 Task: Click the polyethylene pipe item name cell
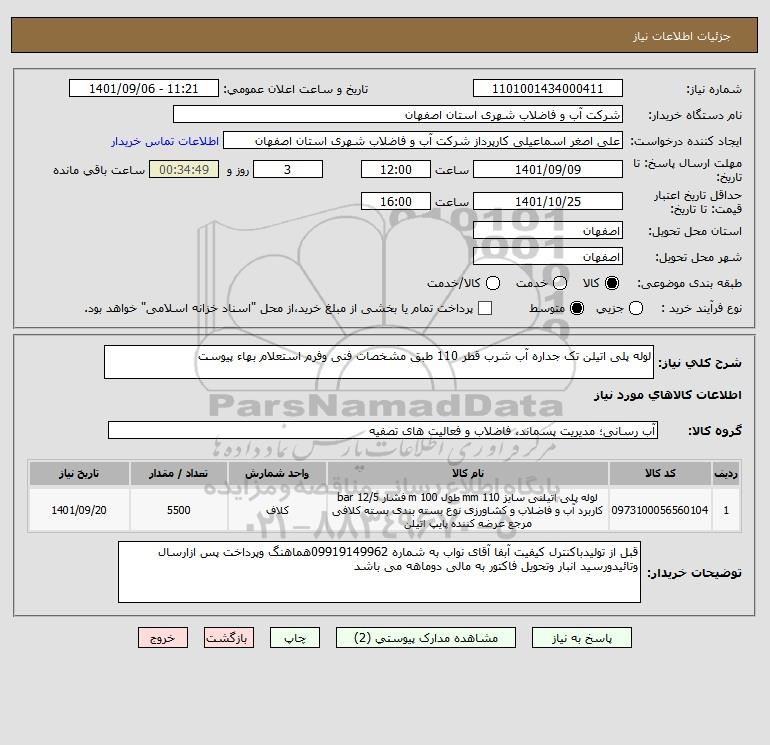pyautogui.click(x=468, y=510)
